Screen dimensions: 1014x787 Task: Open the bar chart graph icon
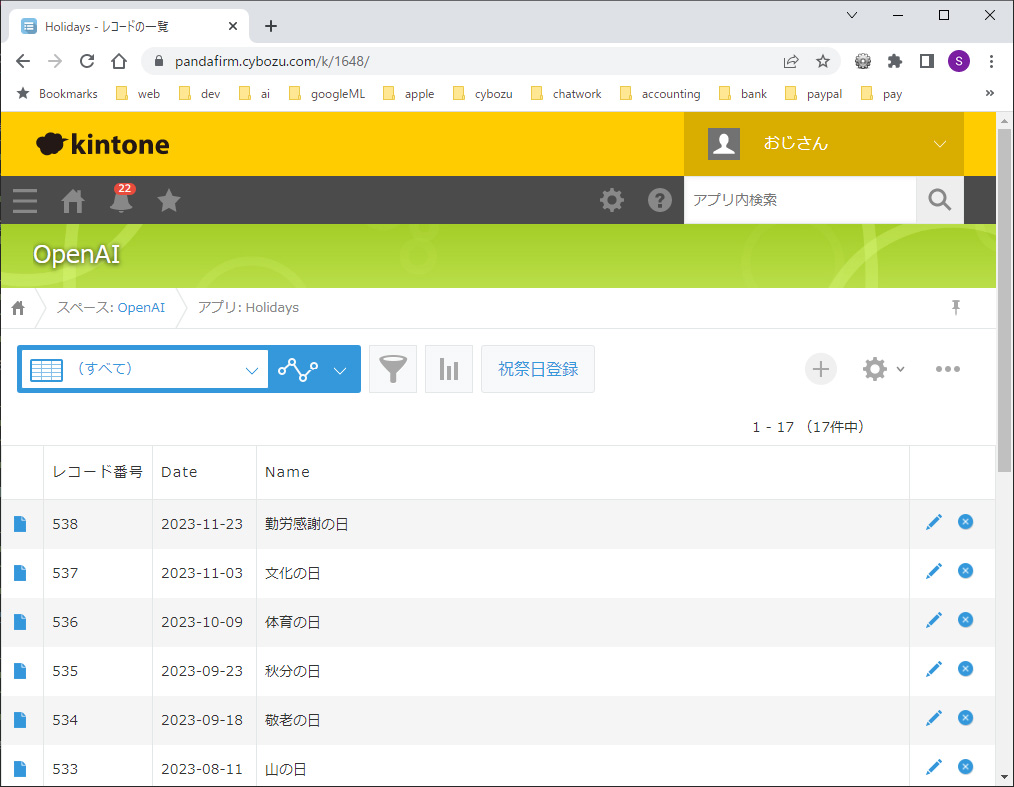tap(449, 369)
